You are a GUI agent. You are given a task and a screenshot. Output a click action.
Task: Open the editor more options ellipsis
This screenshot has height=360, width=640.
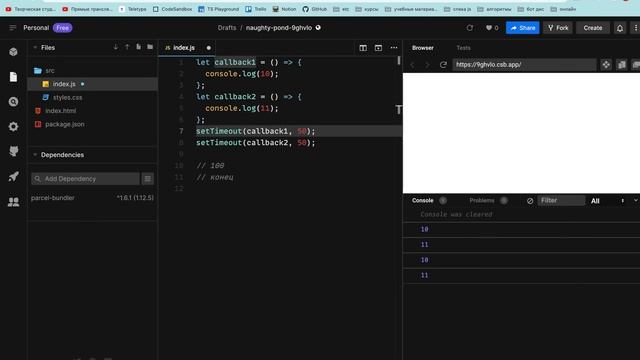[x=394, y=48]
